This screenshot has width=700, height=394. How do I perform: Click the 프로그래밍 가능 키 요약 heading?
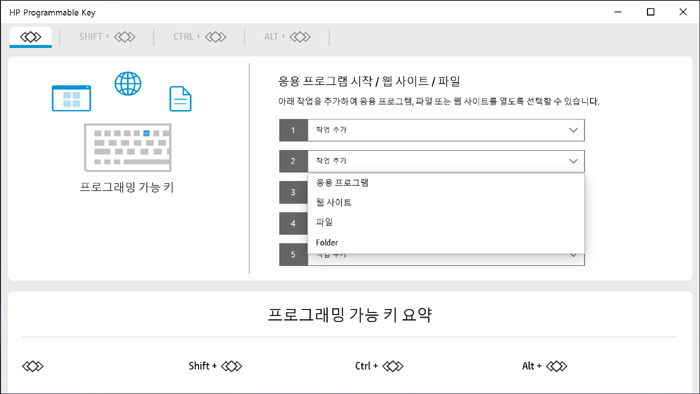tap(350, 315)
